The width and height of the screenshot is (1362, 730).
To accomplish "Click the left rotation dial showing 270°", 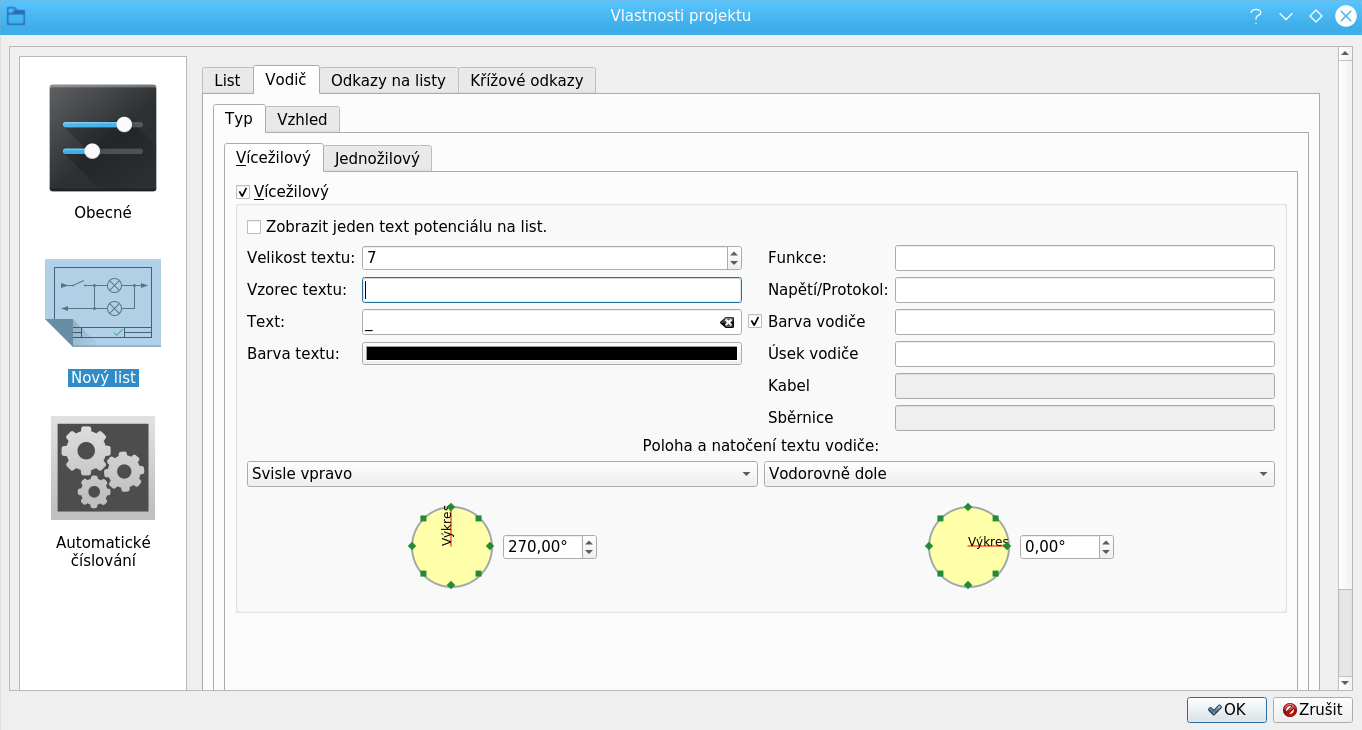I will [451, 546].
